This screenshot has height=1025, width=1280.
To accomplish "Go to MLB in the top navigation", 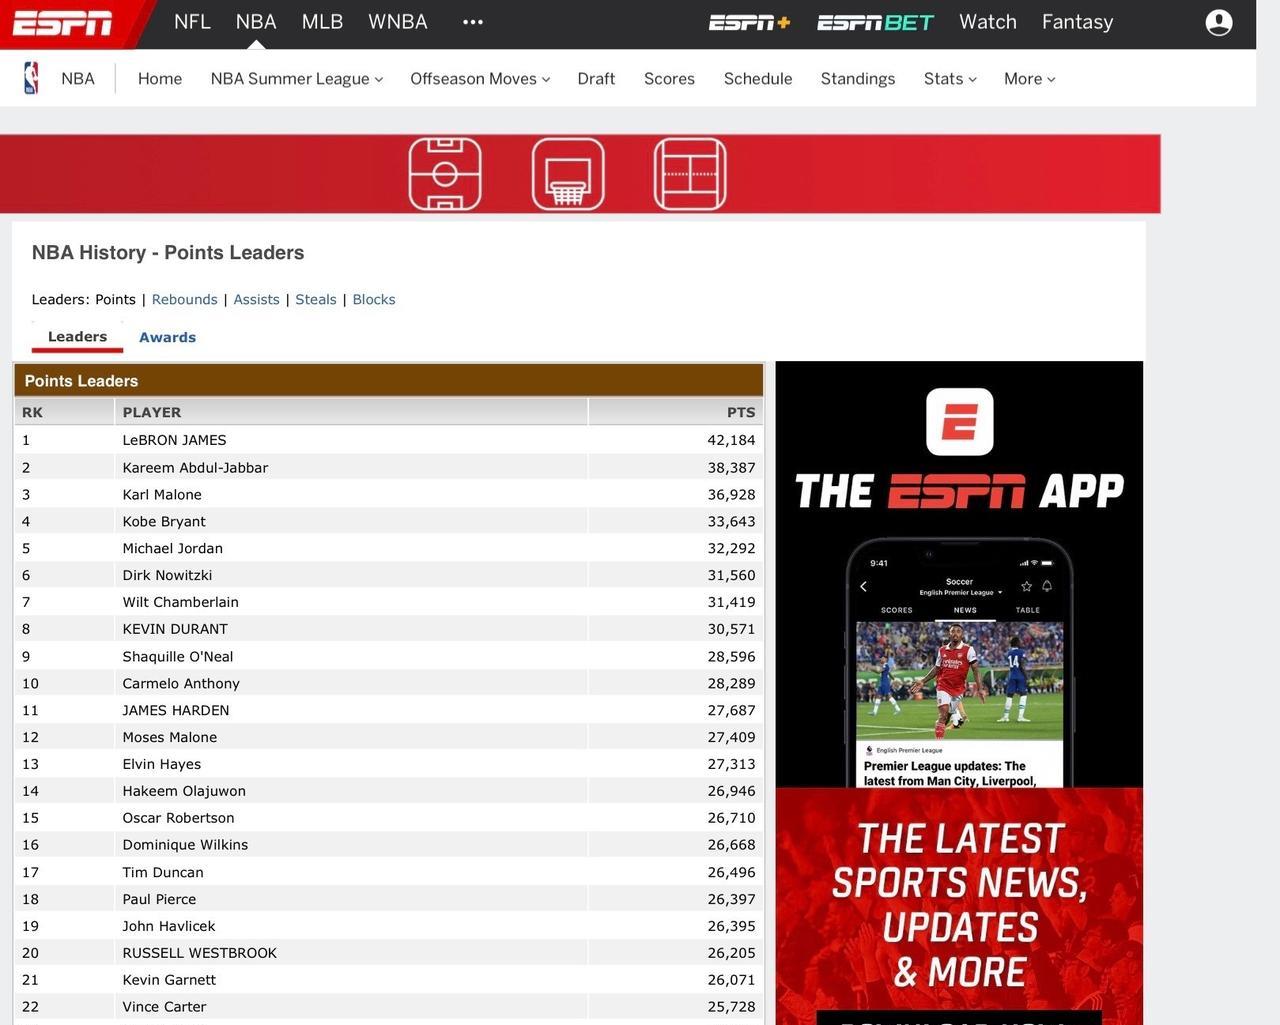I will pos(322,22).
